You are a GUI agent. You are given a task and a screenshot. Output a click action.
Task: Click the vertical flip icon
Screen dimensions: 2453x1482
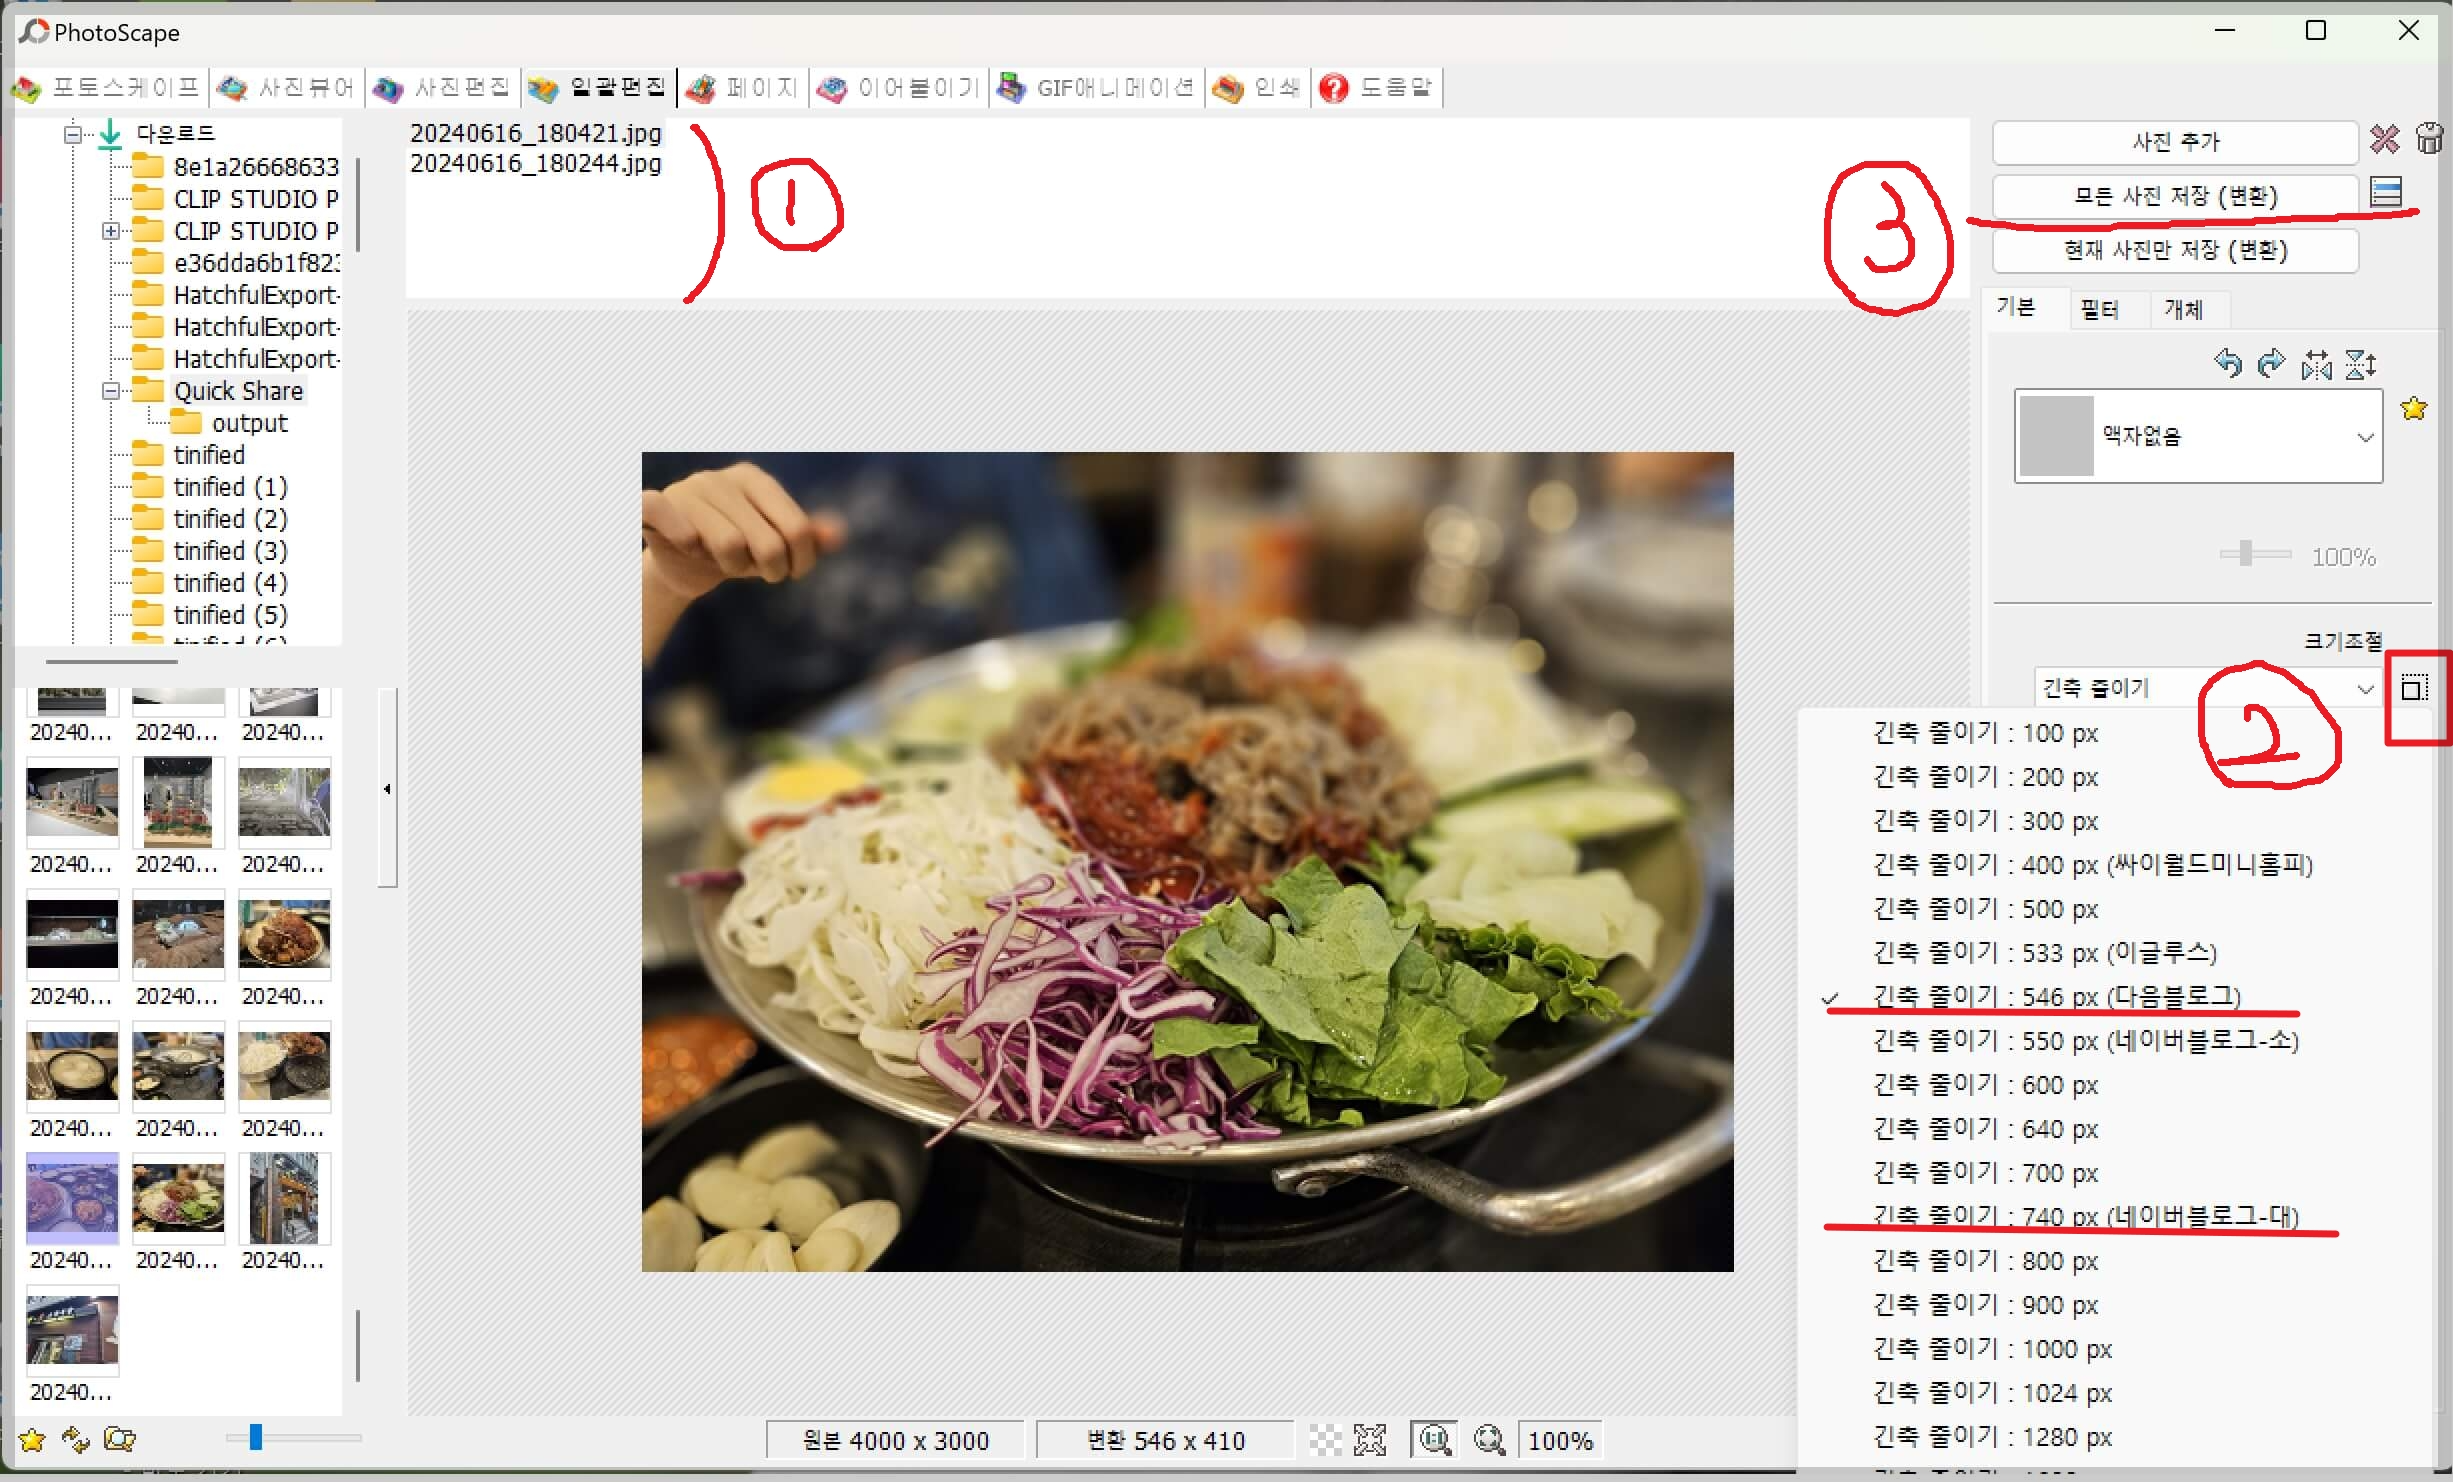[x=2360, y=365]
